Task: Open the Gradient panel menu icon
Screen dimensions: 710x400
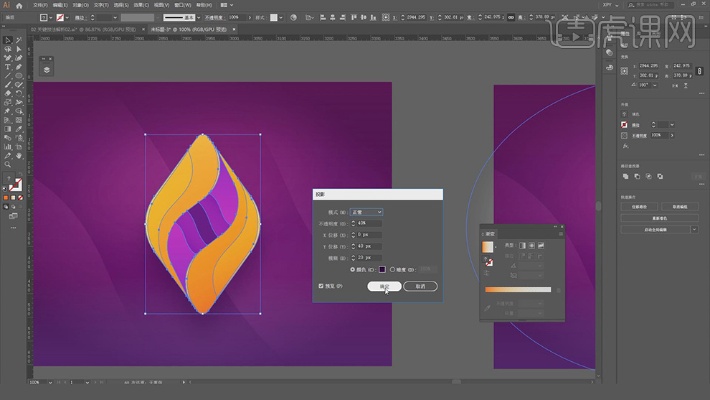Action: [x=561, y=234]
